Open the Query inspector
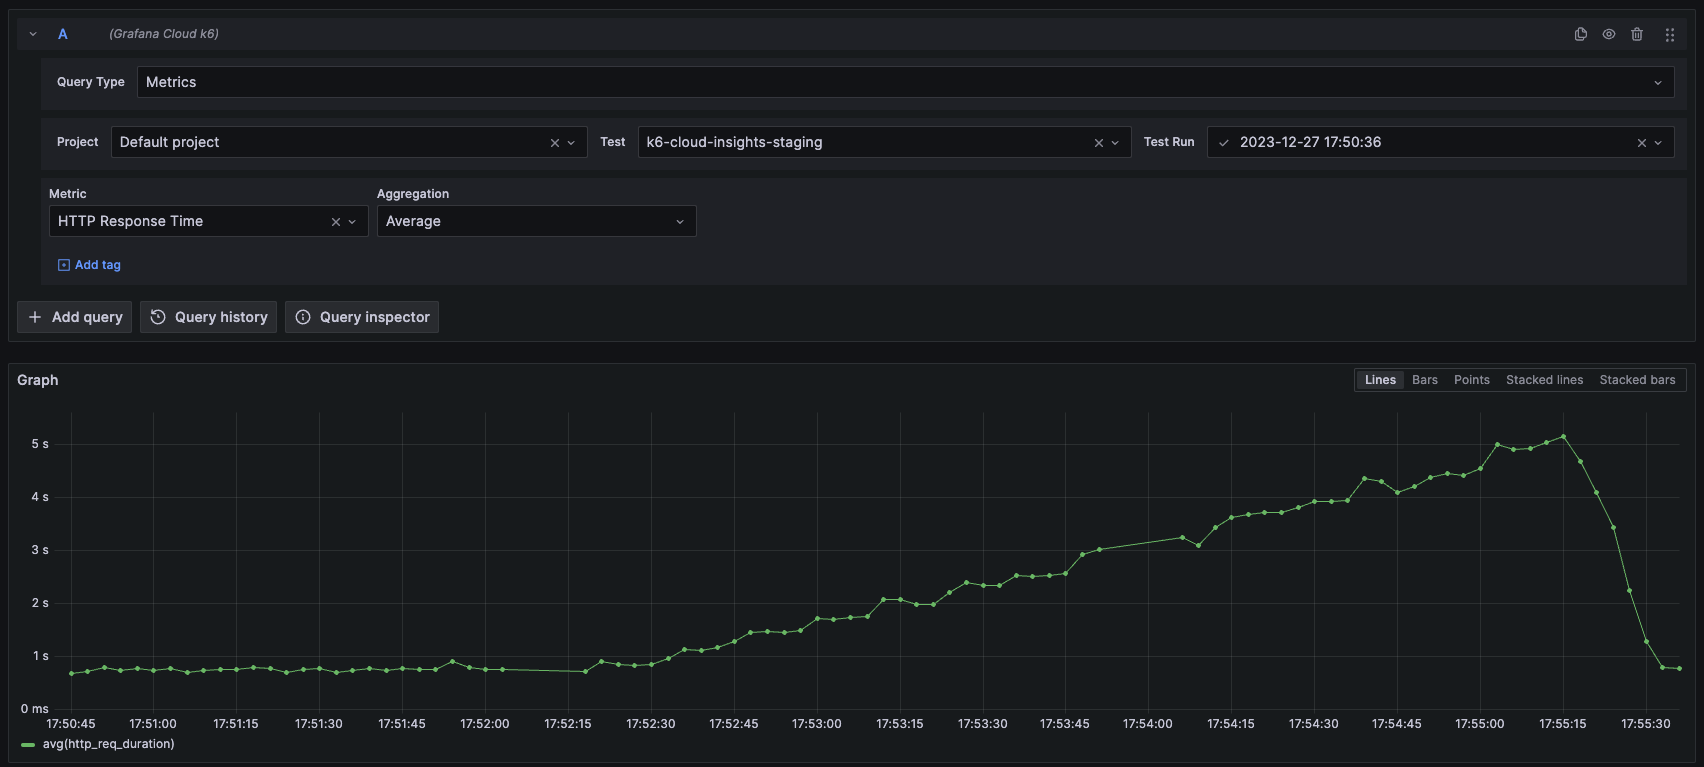This screenshot has height=767, width=1704. point(362,317)
